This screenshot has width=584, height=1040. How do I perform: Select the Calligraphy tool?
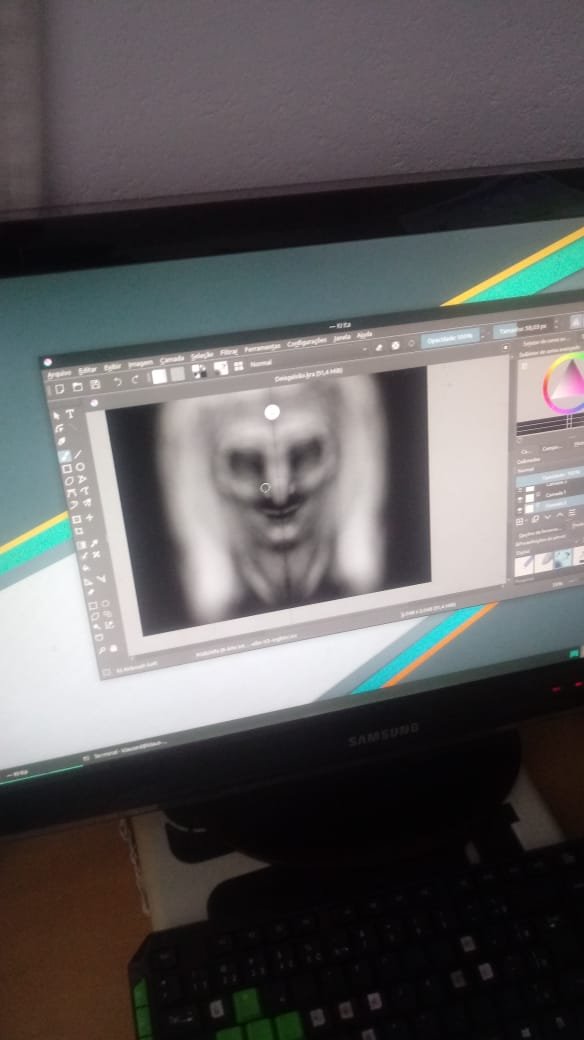click(x=61, y=442)
